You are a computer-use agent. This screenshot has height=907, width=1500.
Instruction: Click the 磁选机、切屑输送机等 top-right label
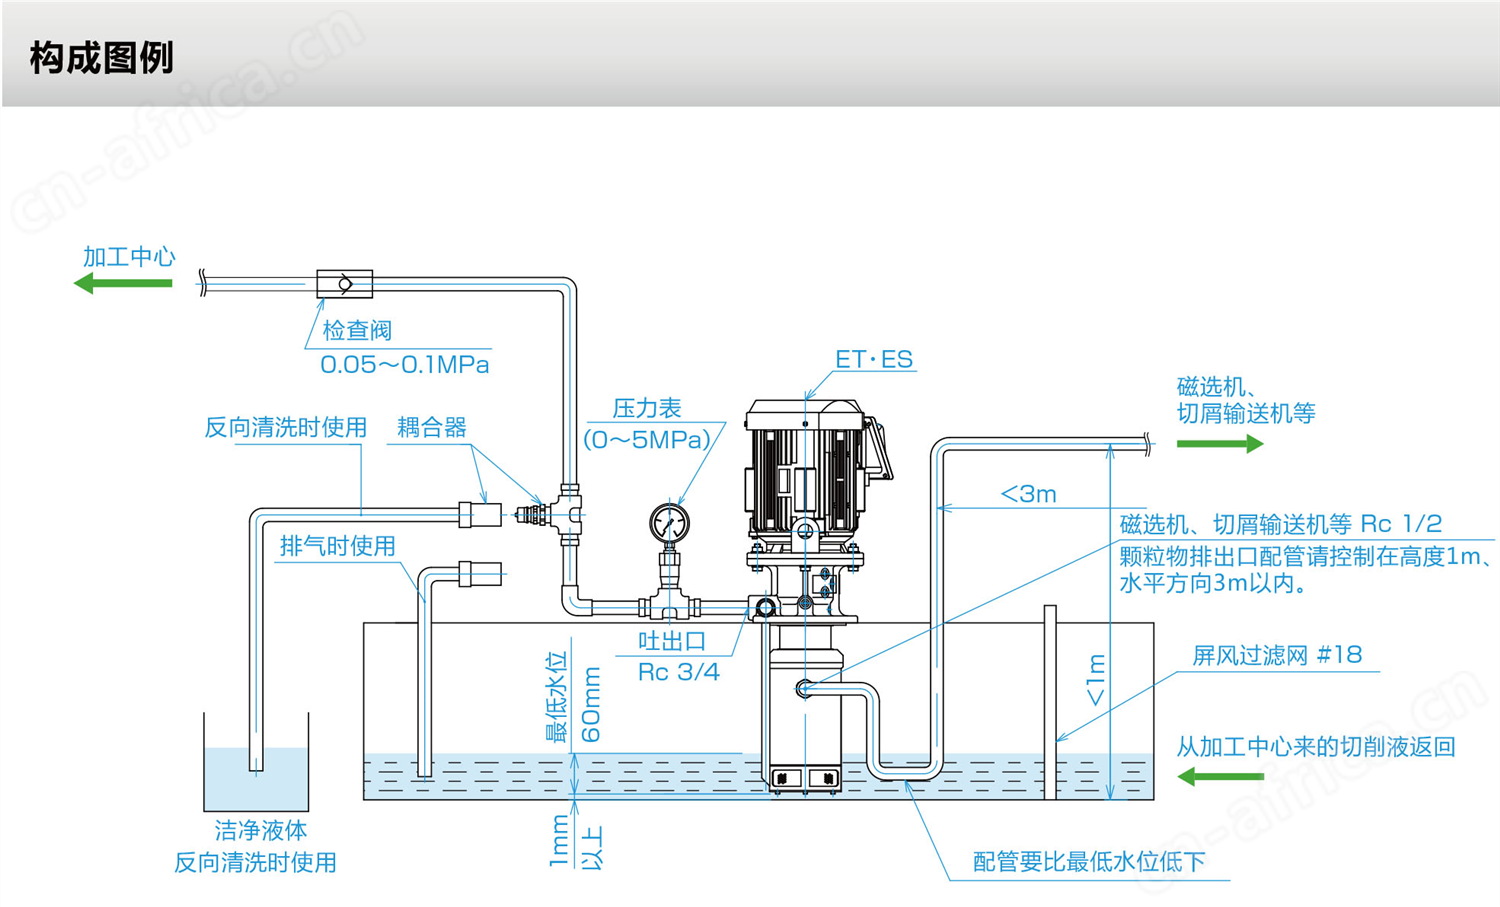[x=1246, y=400]
